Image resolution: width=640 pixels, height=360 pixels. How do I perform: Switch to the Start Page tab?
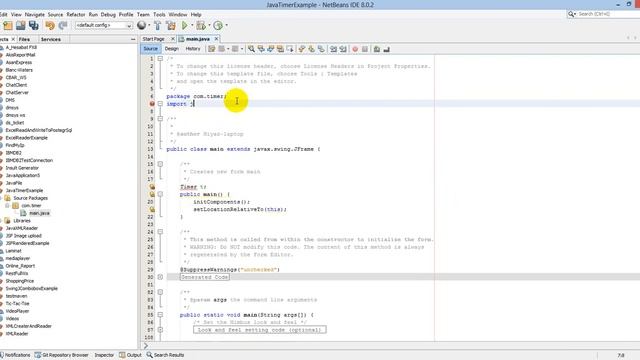coord(153,39)
